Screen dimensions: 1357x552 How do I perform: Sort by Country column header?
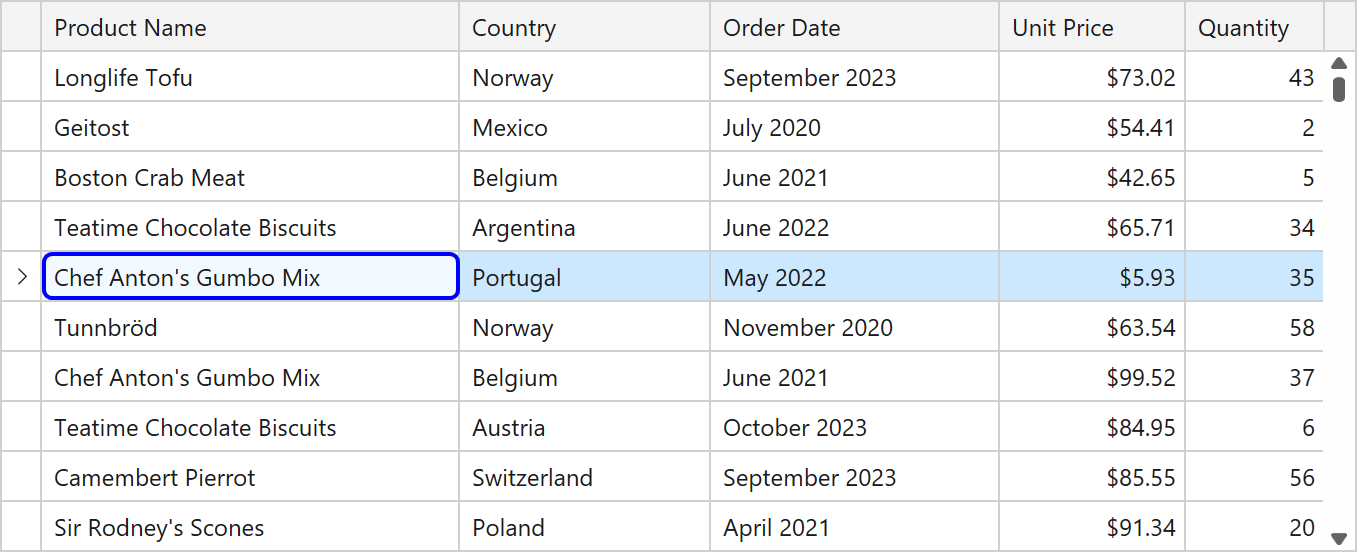pos(584,28)
